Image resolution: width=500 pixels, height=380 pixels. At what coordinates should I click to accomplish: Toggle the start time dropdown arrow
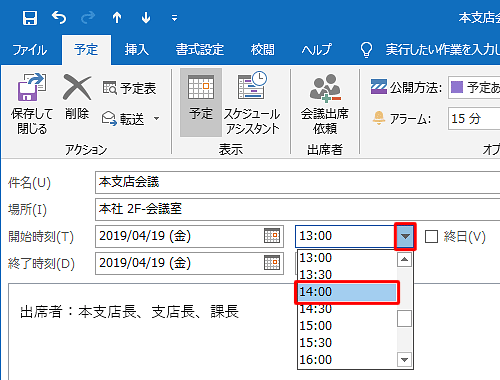[x=405, y=236]
